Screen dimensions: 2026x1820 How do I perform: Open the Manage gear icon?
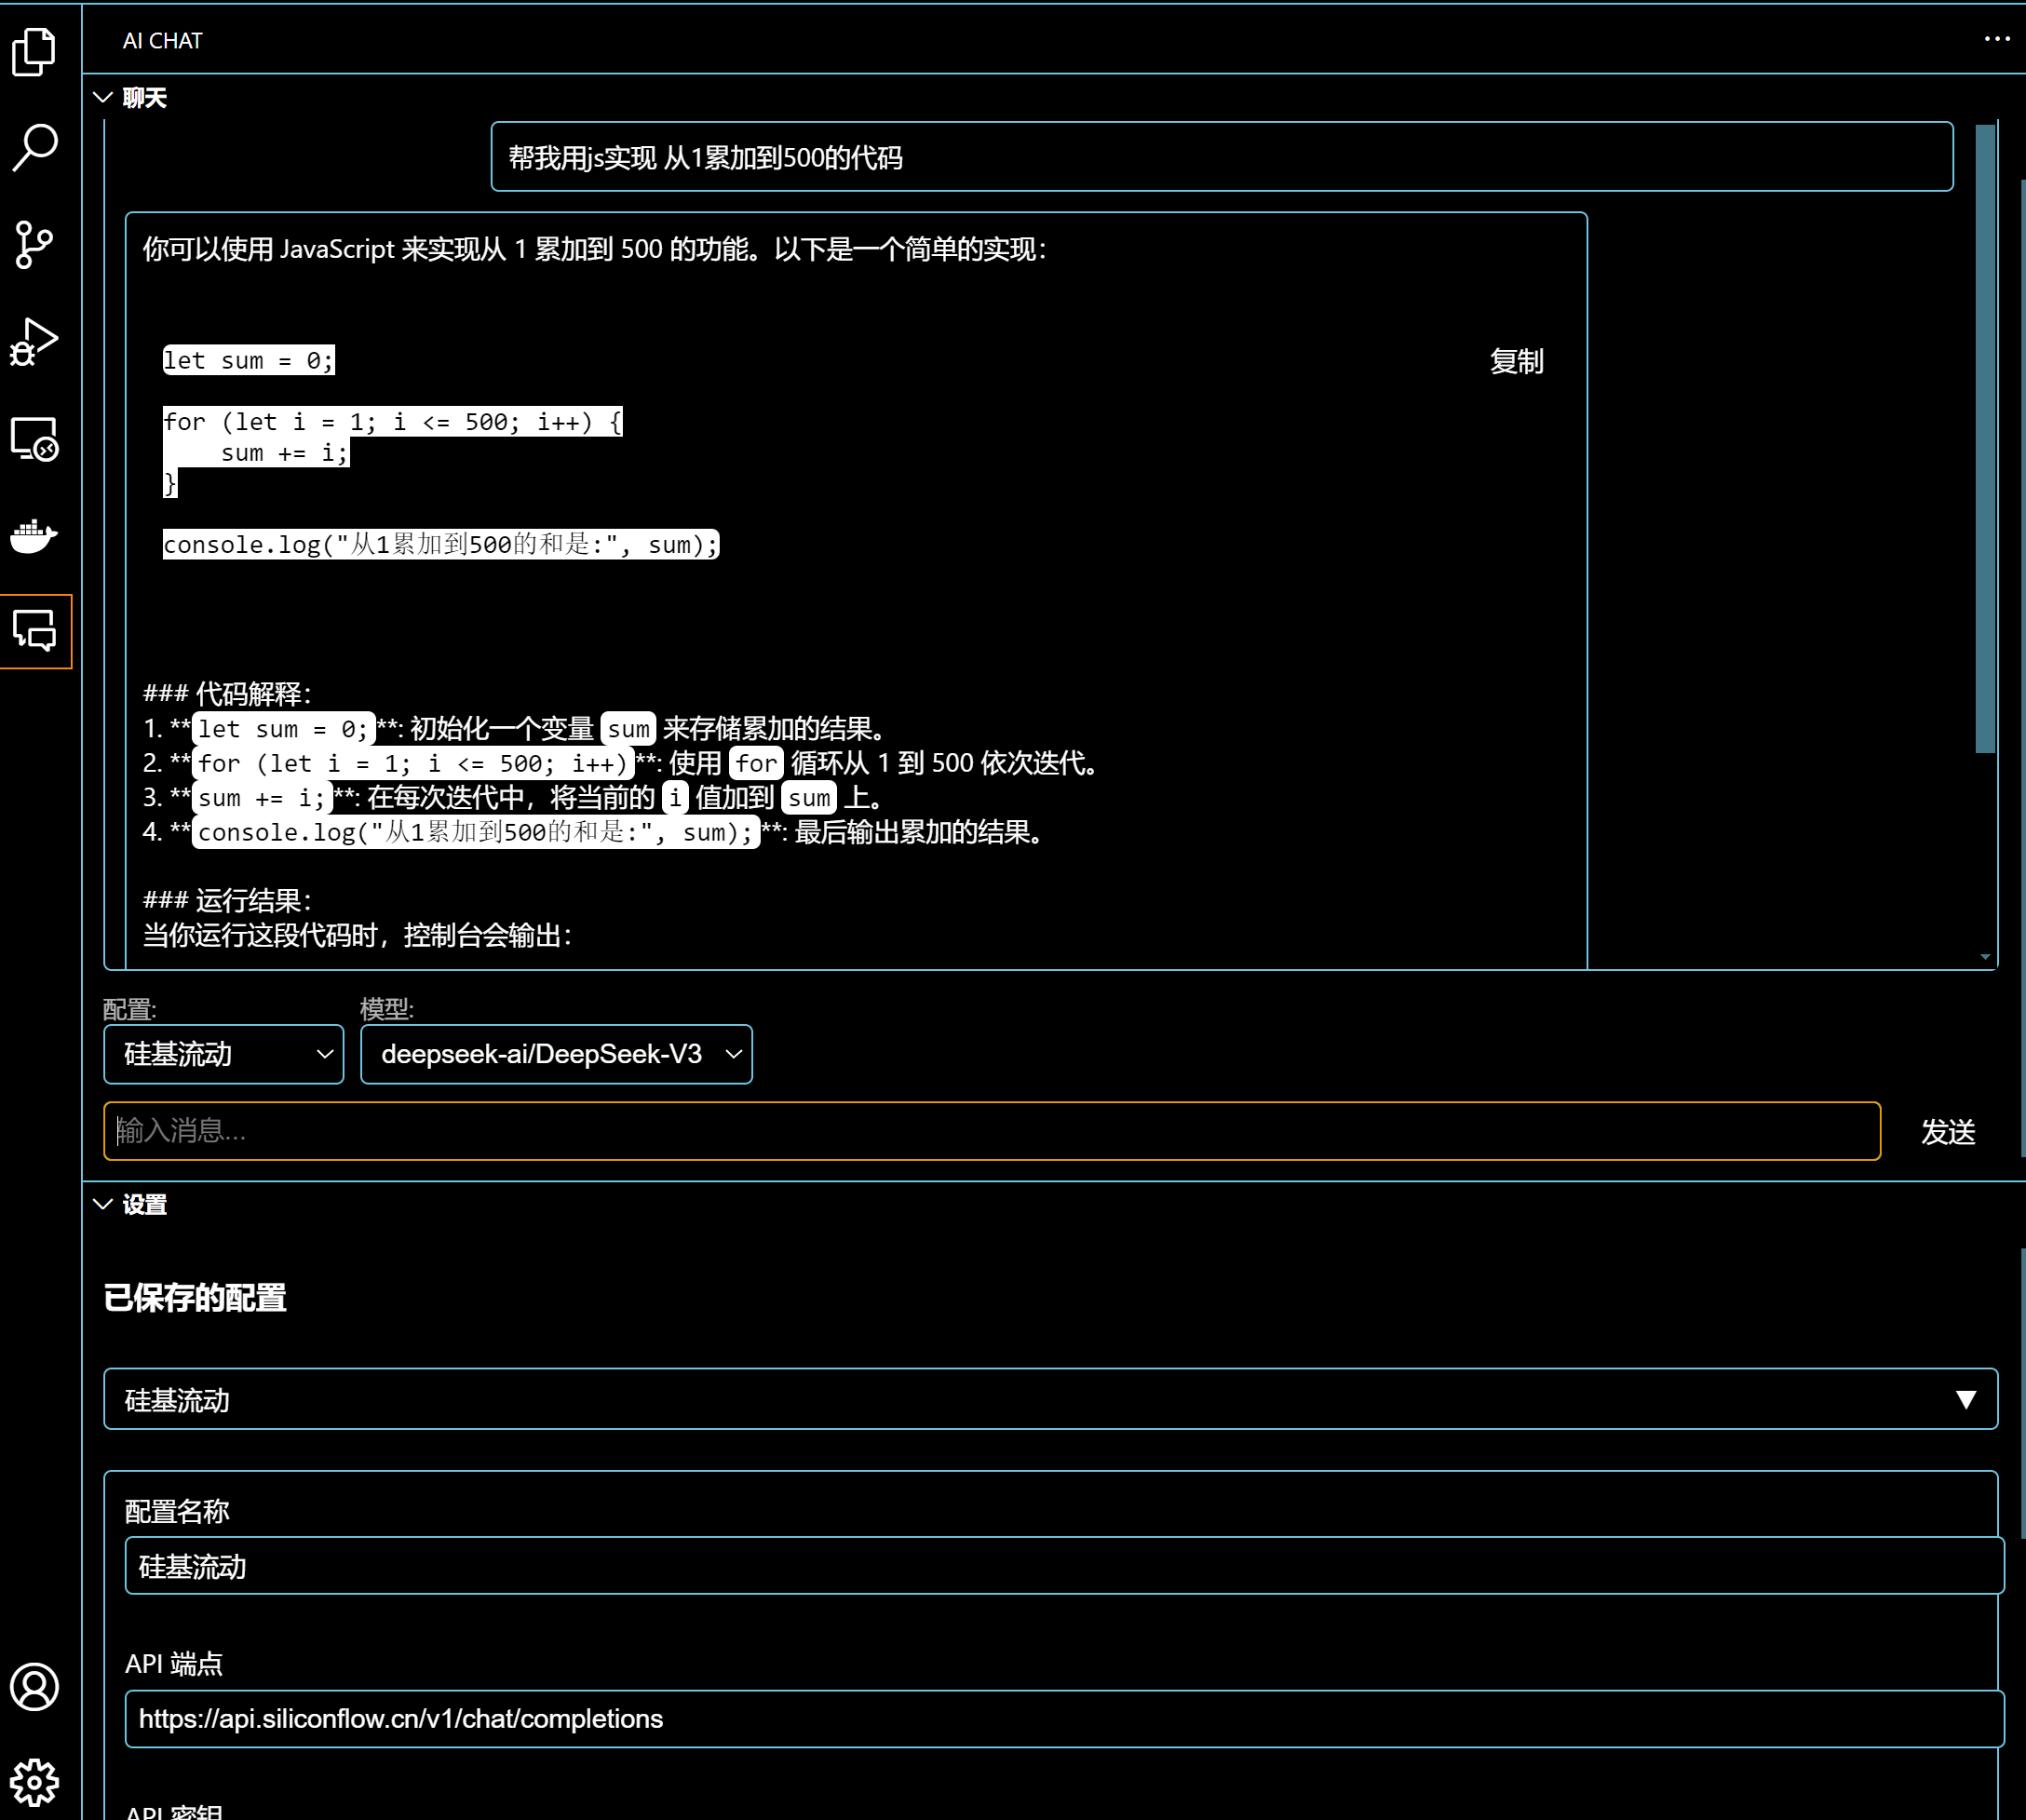pos(35,1783)
